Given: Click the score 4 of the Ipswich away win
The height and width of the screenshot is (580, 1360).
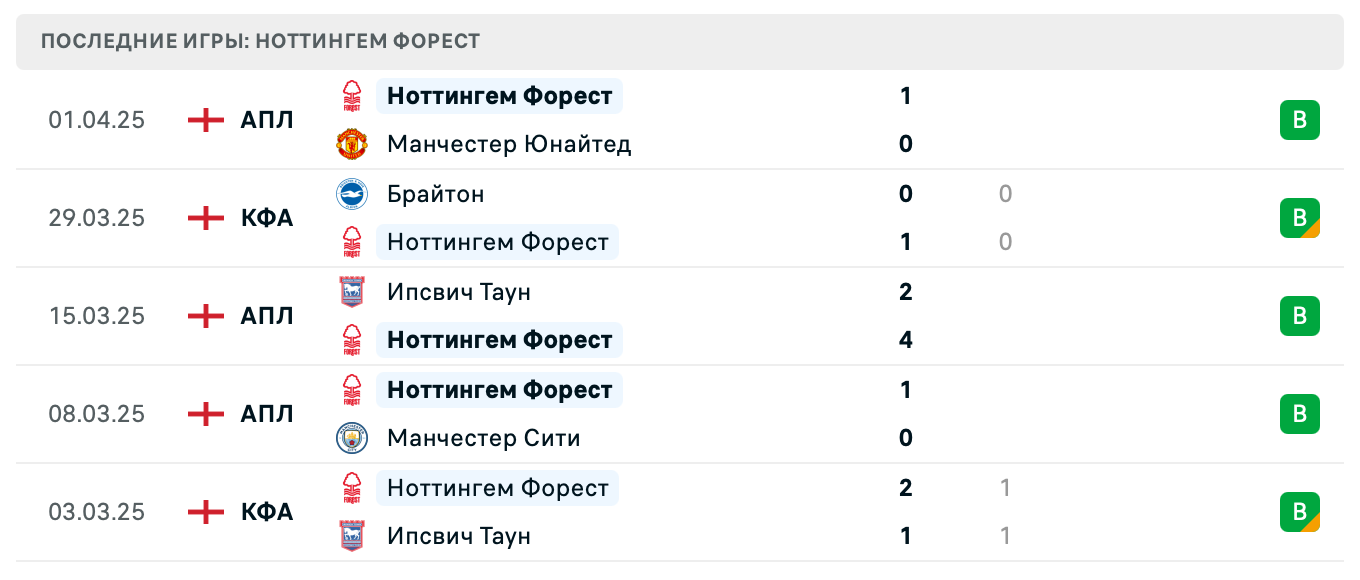Looking at the screenshot, I should (905, 340).
